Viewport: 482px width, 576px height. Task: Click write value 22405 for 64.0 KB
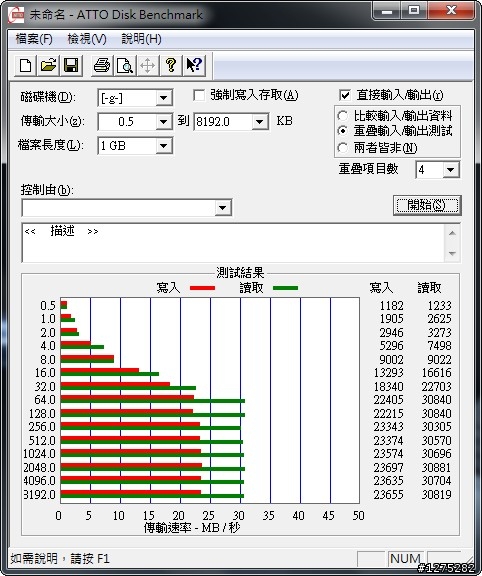click(x=388, y=400)
